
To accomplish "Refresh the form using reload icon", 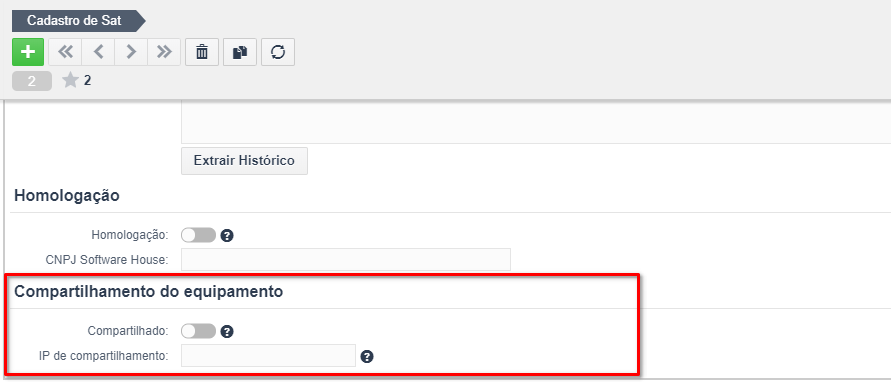I will pyautogui.click(x=278, y=52).
